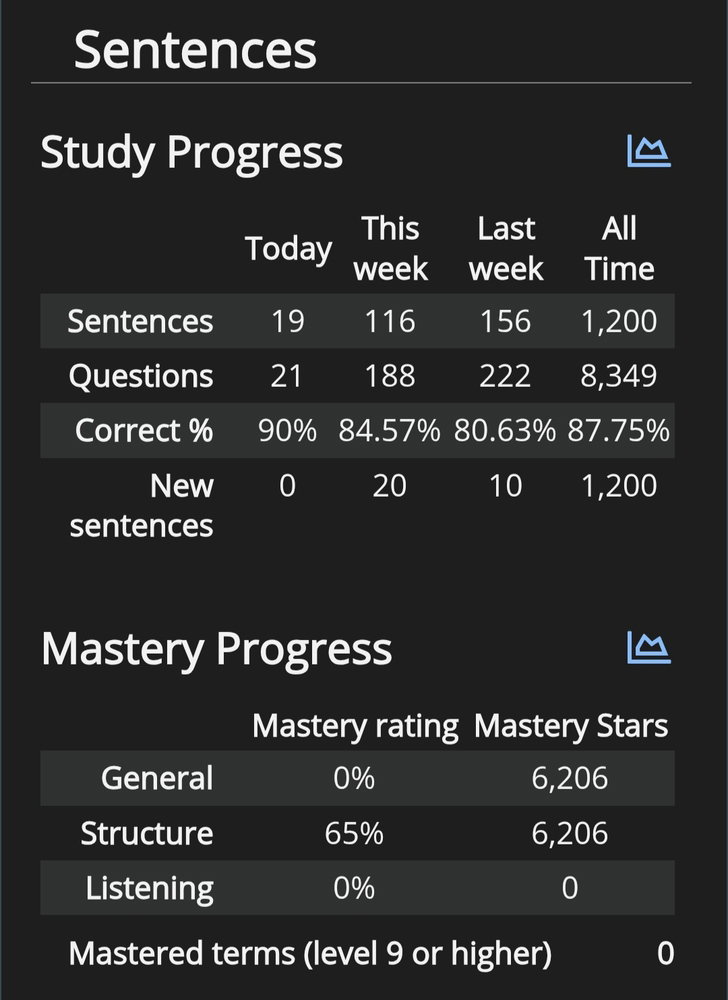This screenshot has height=1000, width=728.
Task: Click the Mastered terms level 9 row
Action: coord(371,954)
